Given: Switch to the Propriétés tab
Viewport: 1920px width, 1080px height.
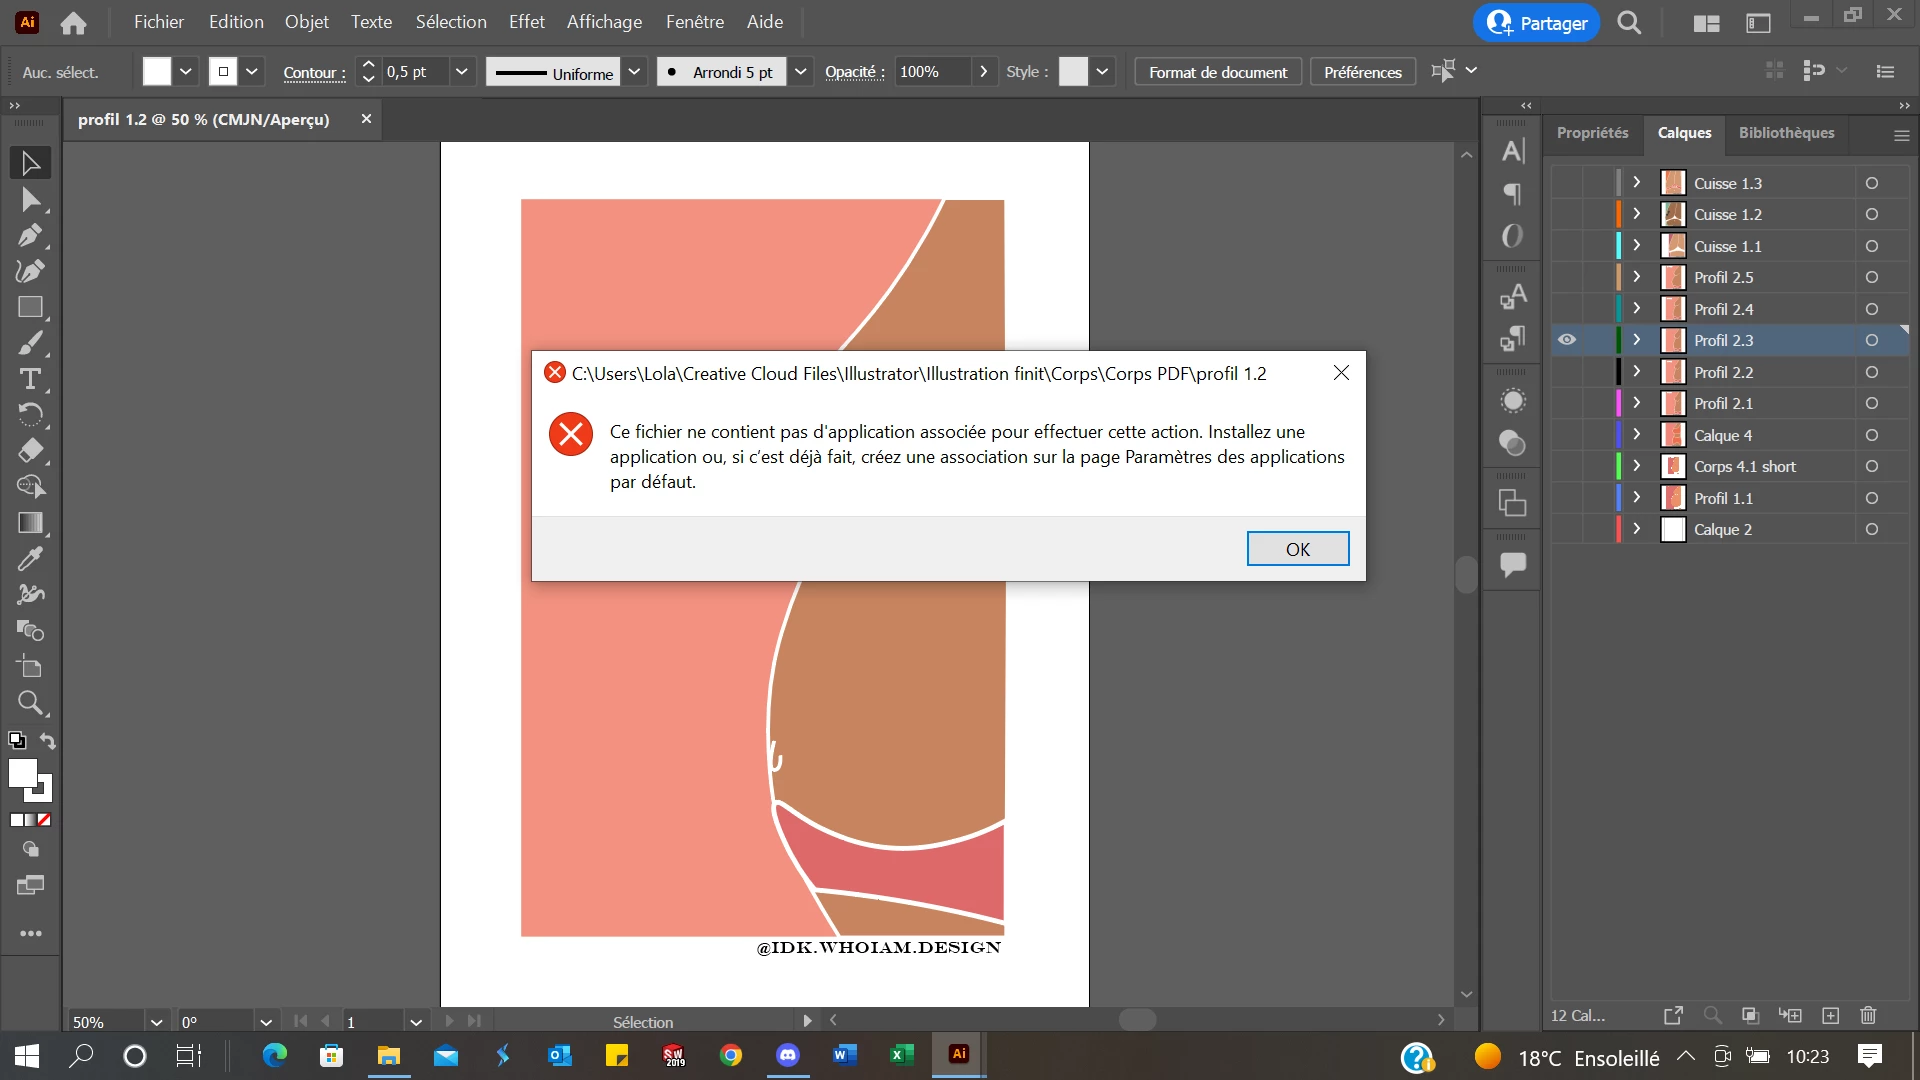Looking at the screenshot, I should coord(1592,133).
